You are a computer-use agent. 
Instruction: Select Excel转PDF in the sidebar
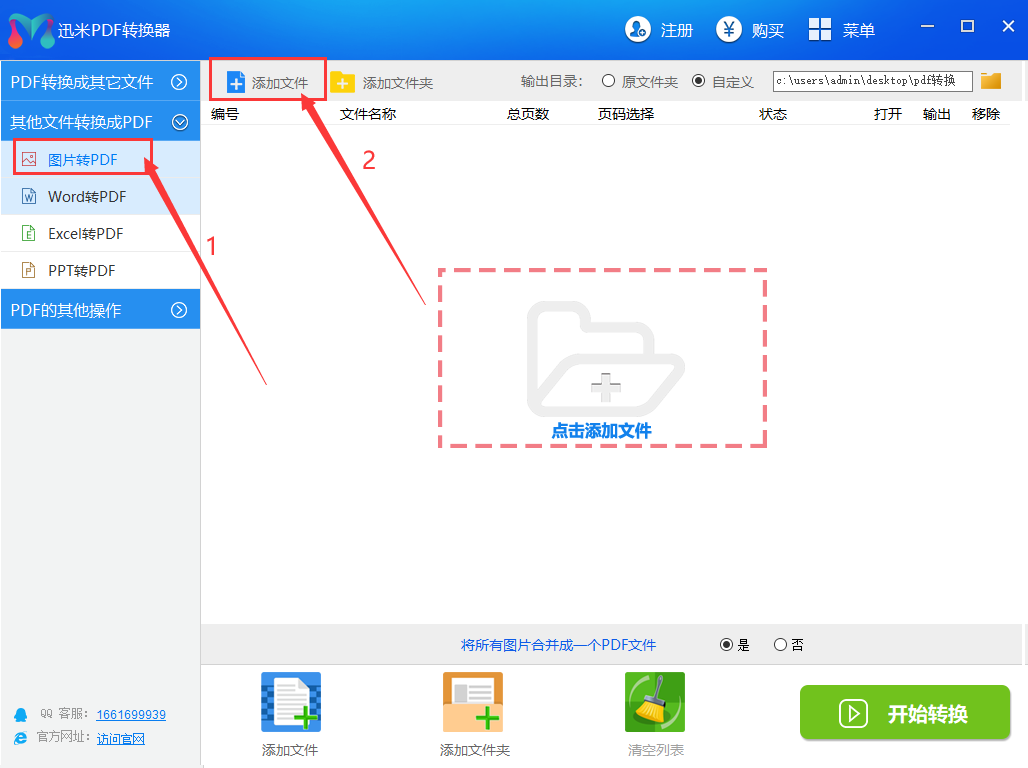86,233
